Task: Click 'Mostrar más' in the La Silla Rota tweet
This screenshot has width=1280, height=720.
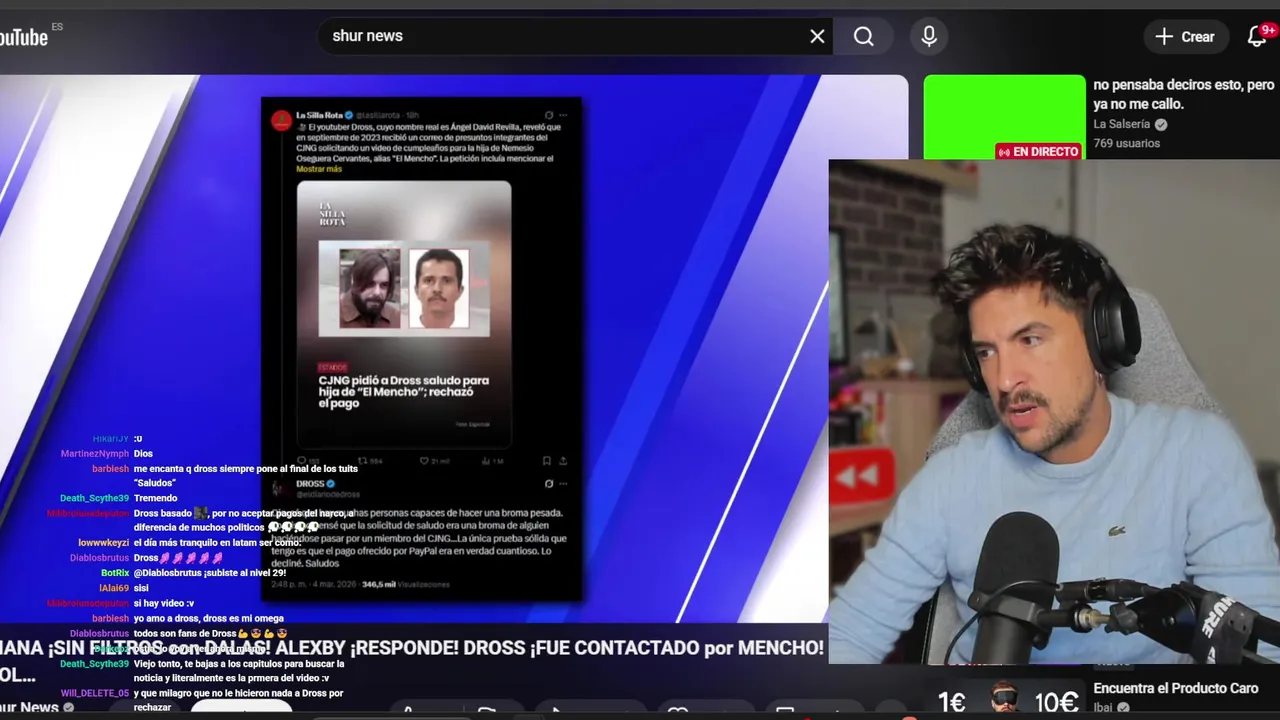Action: [x=319, y=169]
